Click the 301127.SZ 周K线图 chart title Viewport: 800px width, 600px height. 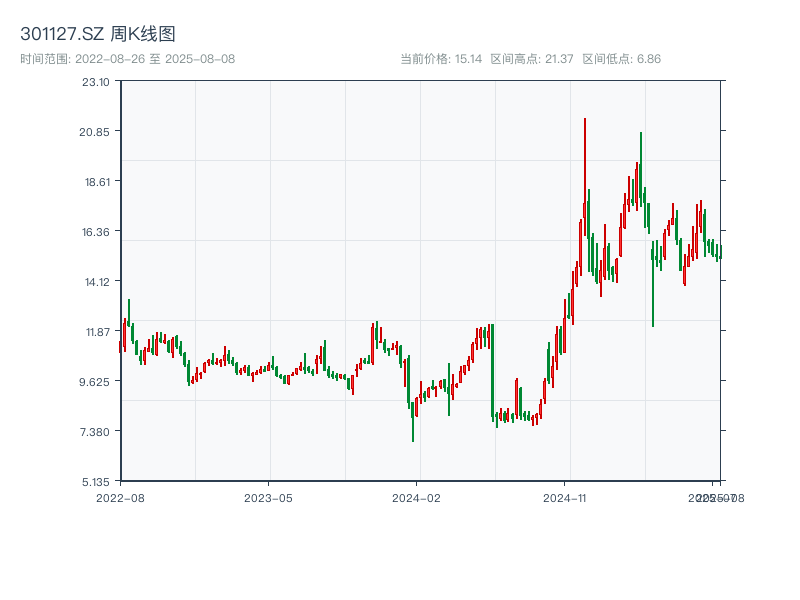(98, 35)
